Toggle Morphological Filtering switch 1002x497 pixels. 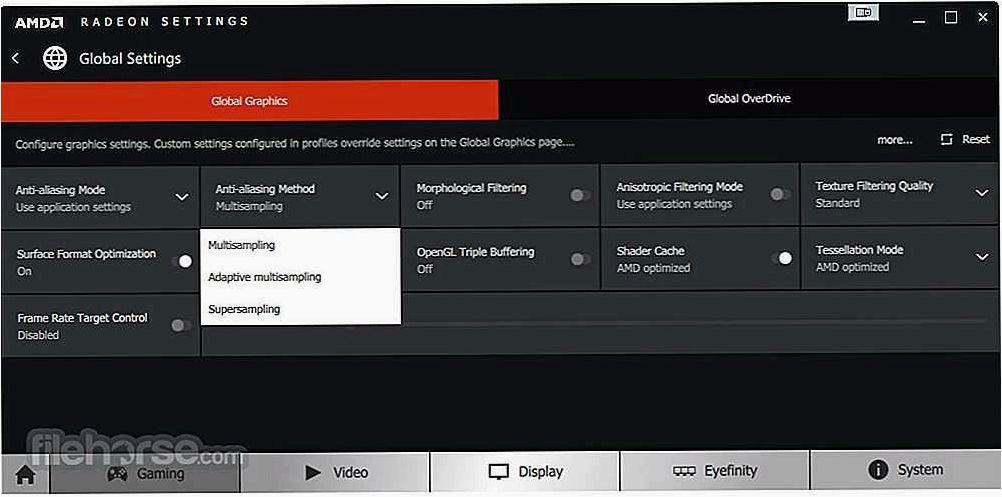[581, 195]
